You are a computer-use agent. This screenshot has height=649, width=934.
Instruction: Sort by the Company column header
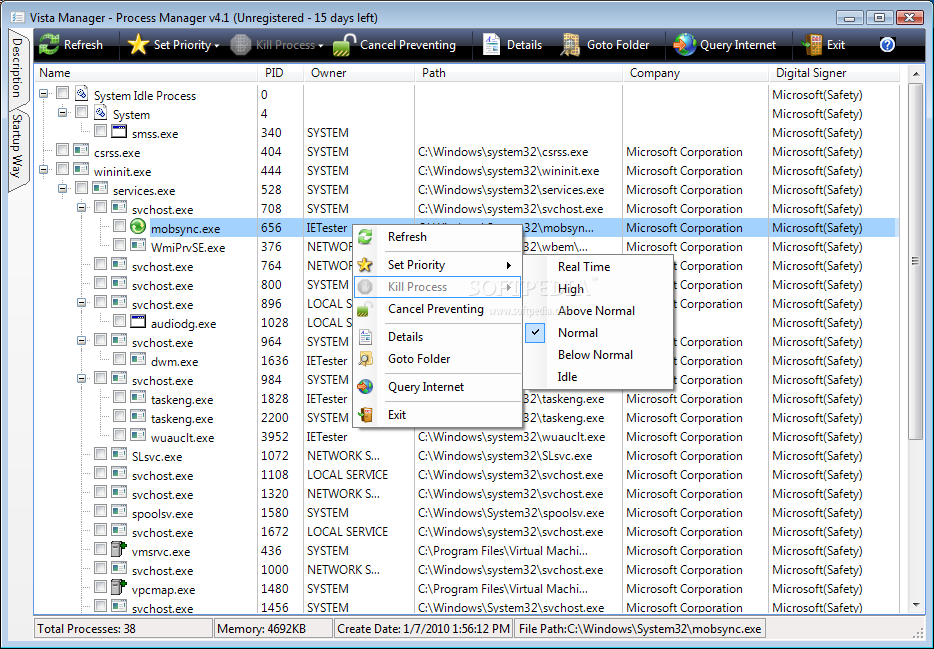click(695, 73)
